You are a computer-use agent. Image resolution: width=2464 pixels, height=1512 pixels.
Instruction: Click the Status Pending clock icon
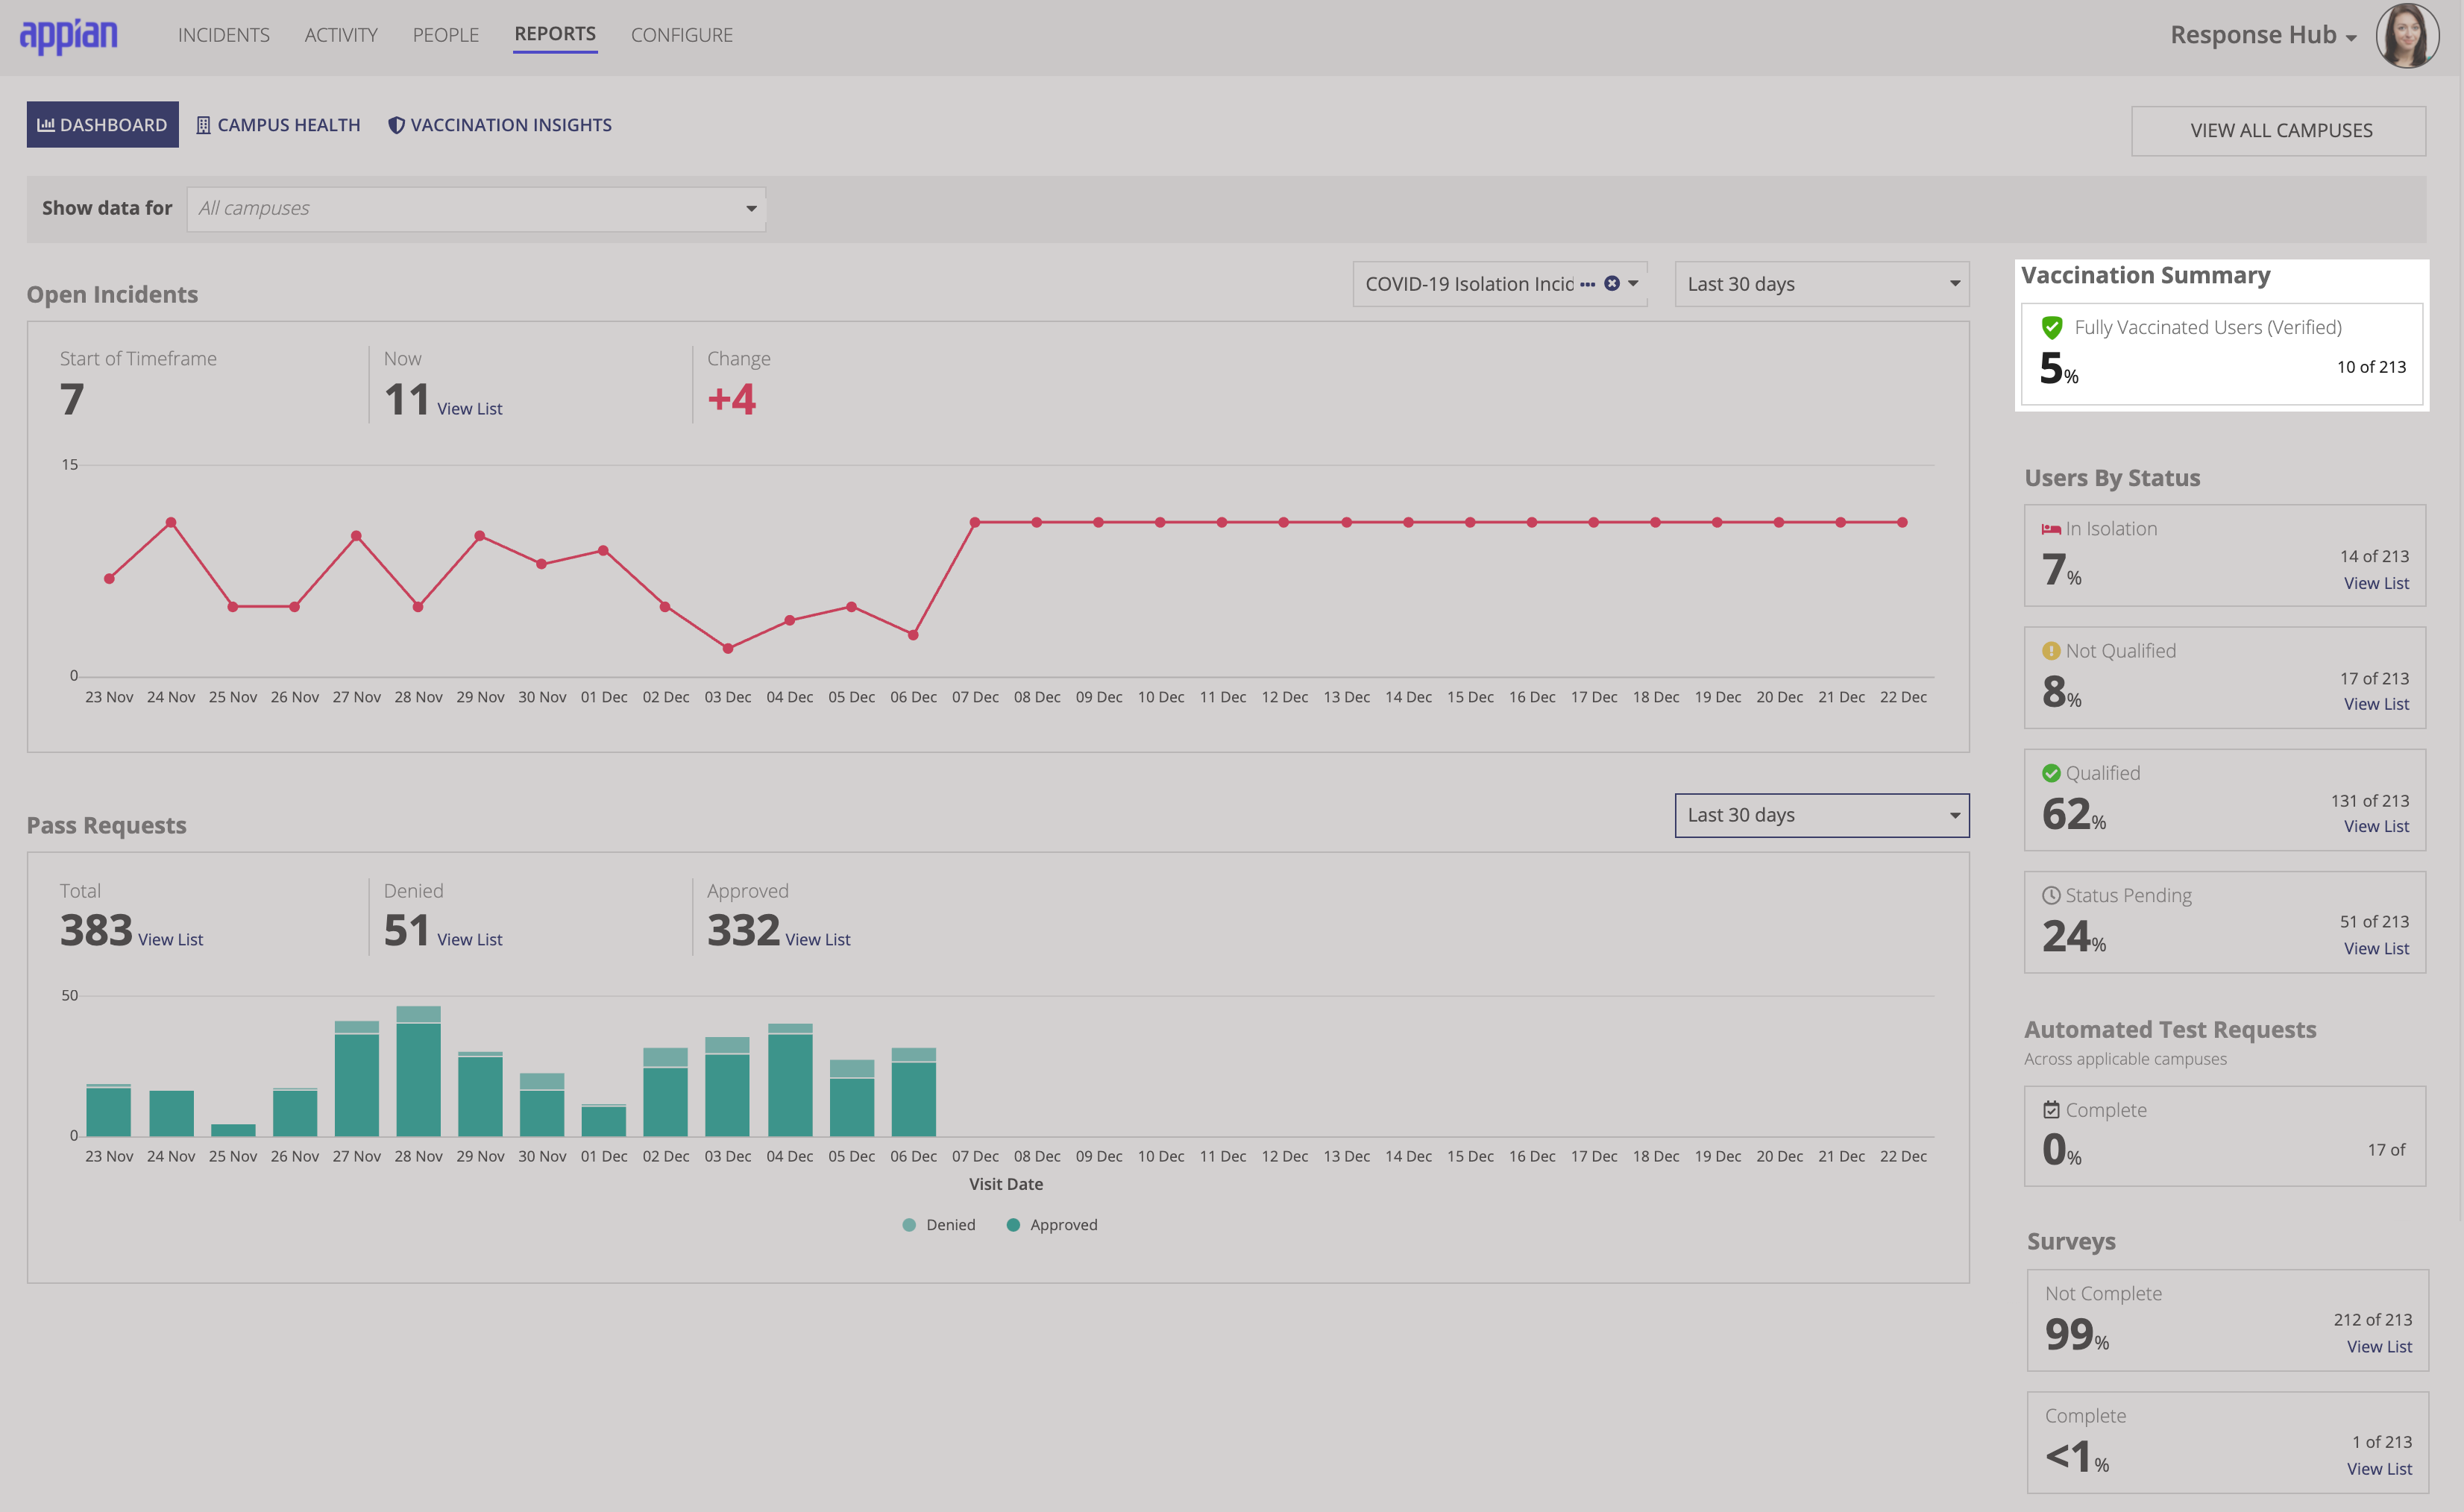click(2051, 895)
